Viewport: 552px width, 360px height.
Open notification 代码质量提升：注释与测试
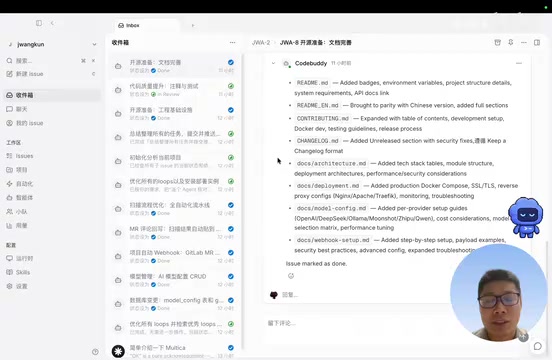coord(174,90)
